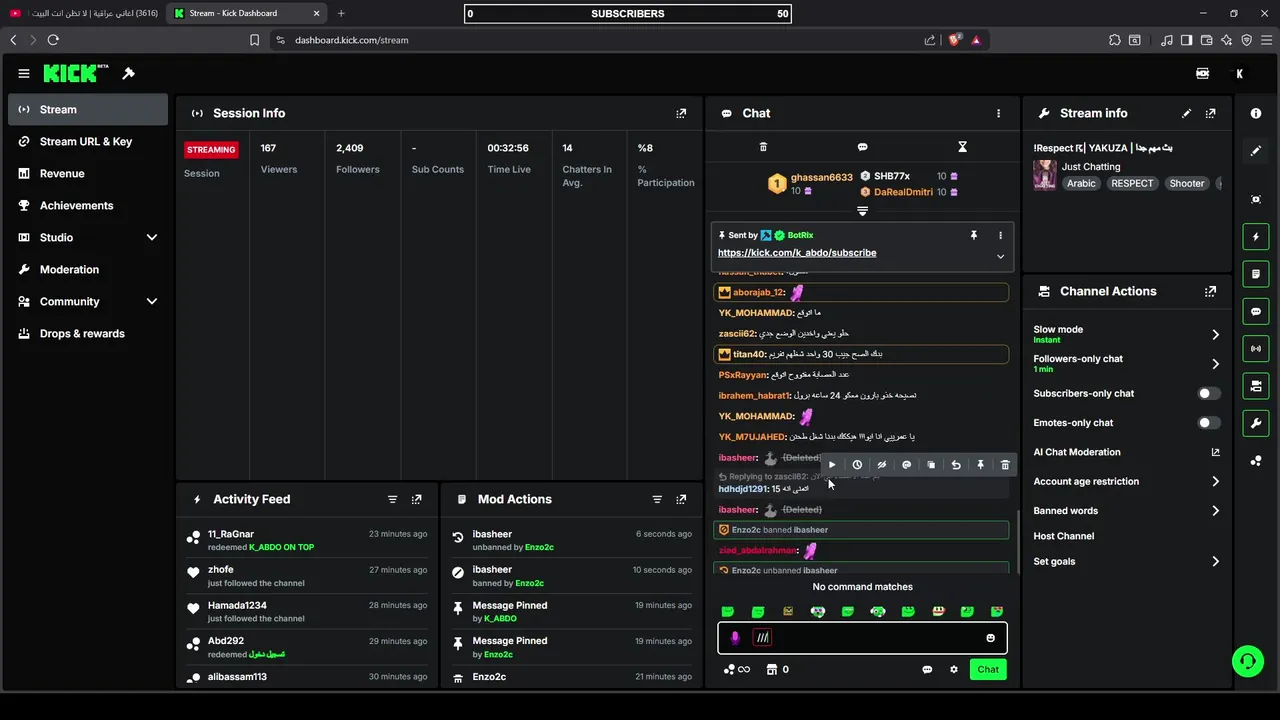Click the info icon in right sidebar
This screenshot has height=720, width=1280.
pyautogui.click(x=1256, y=113)
